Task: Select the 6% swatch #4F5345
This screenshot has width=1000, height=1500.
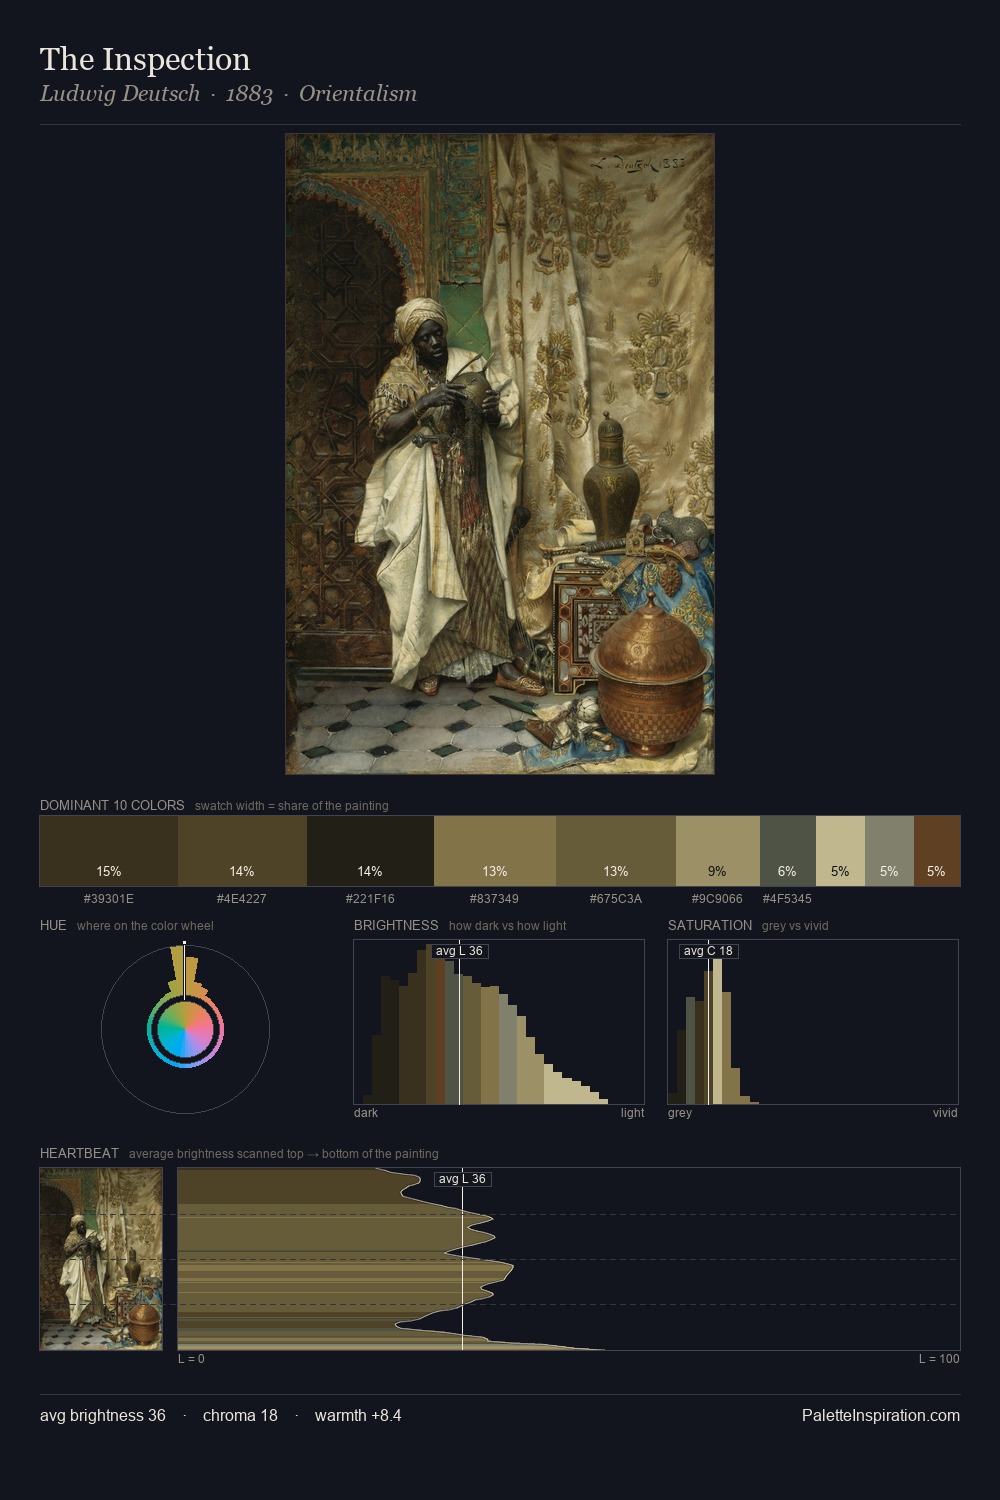Action: pos(788,851)
